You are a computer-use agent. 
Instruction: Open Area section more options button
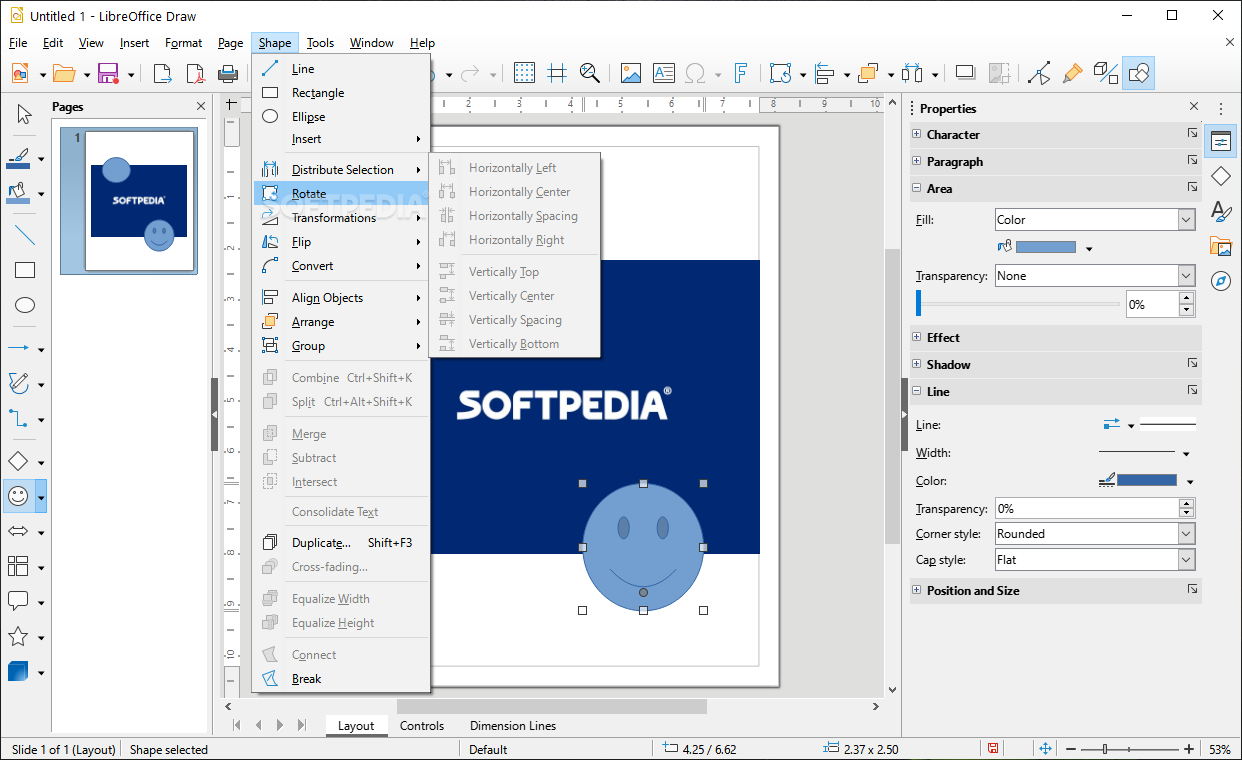pyautogui.click(x=1192, y=188)
